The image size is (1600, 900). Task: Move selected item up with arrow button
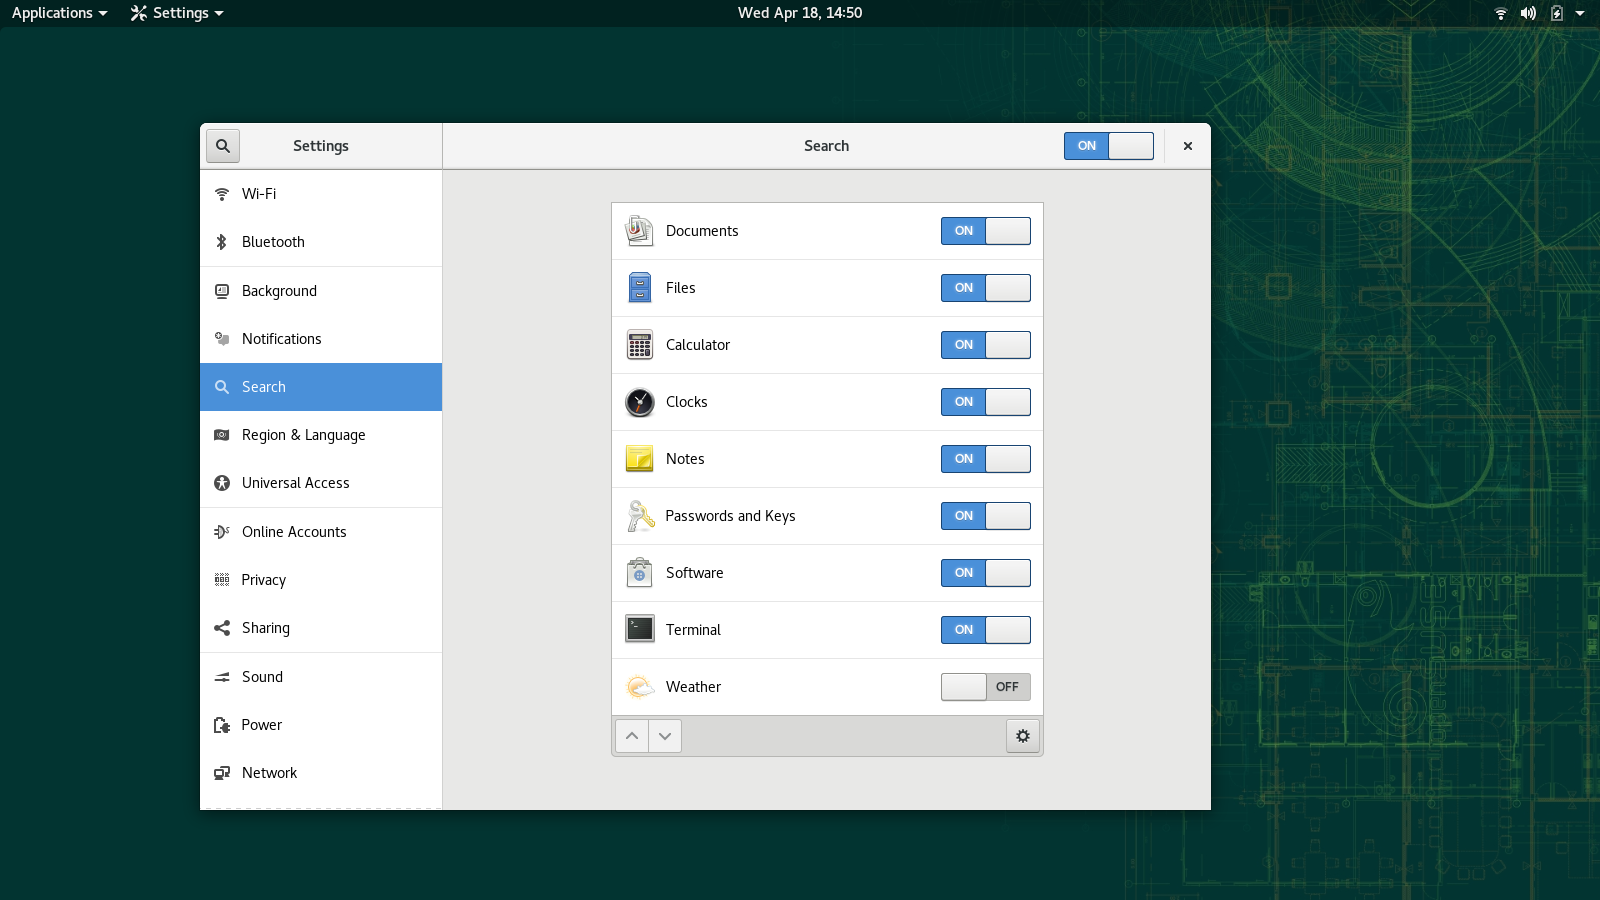[x=631, y=736]
